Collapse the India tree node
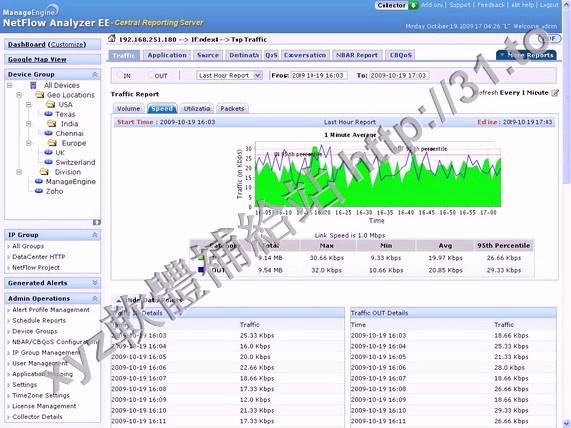 [28, 124]
